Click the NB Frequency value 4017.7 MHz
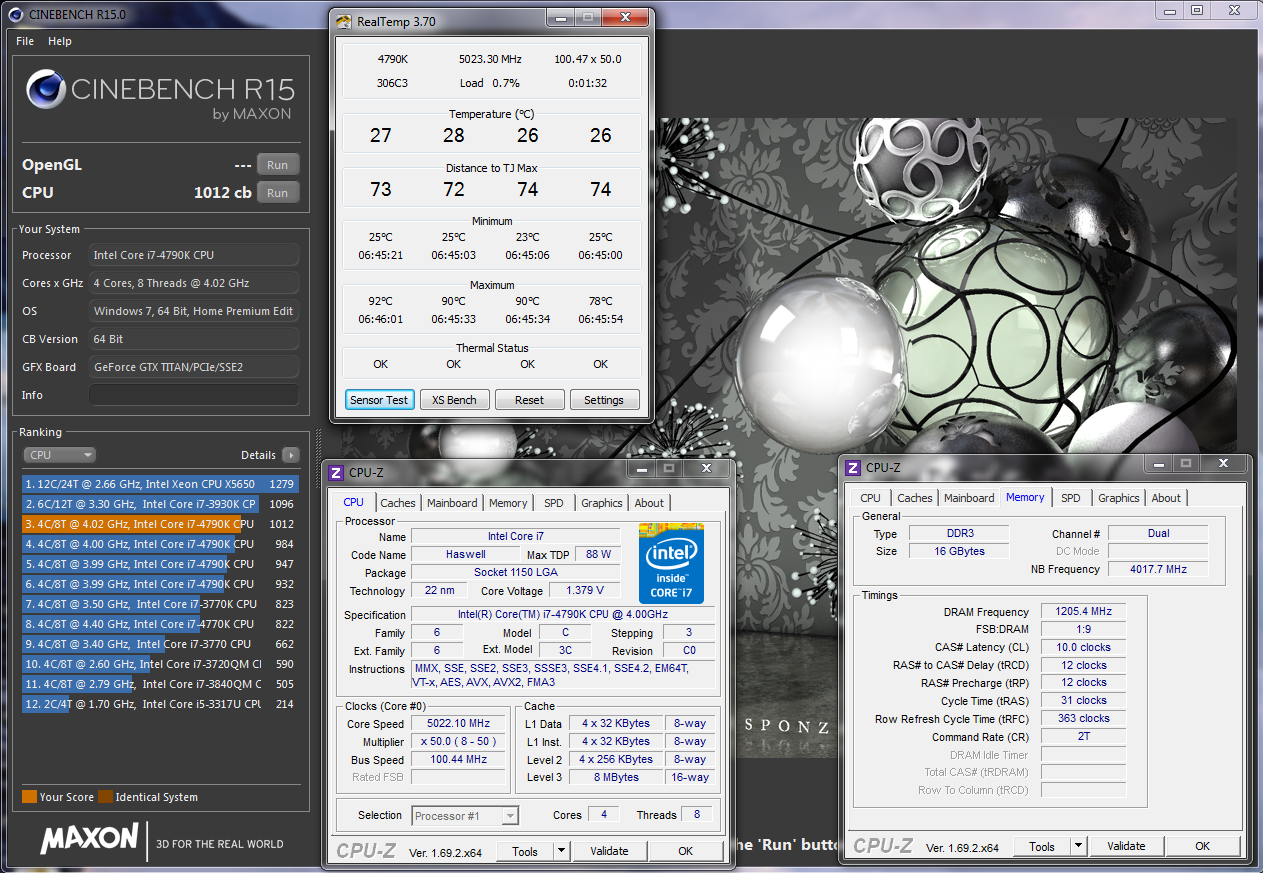 coord(1157,569)
